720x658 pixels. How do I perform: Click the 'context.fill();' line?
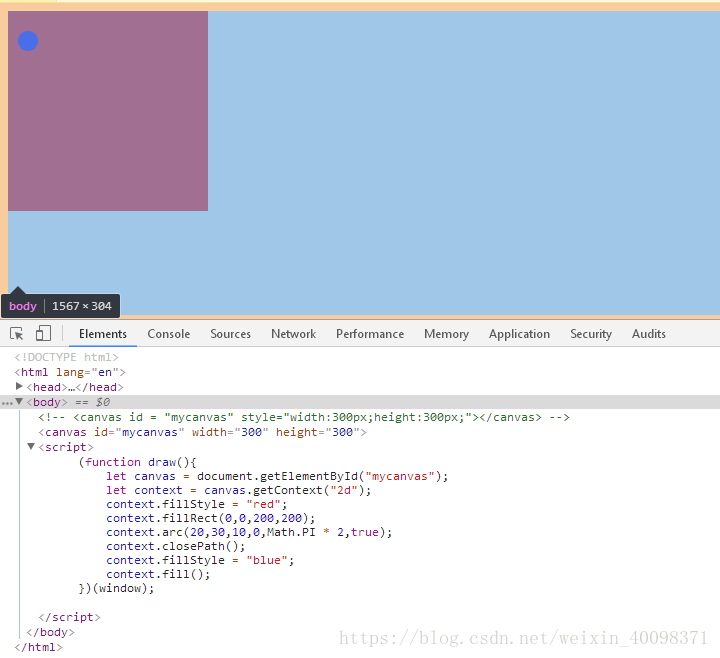158,574
